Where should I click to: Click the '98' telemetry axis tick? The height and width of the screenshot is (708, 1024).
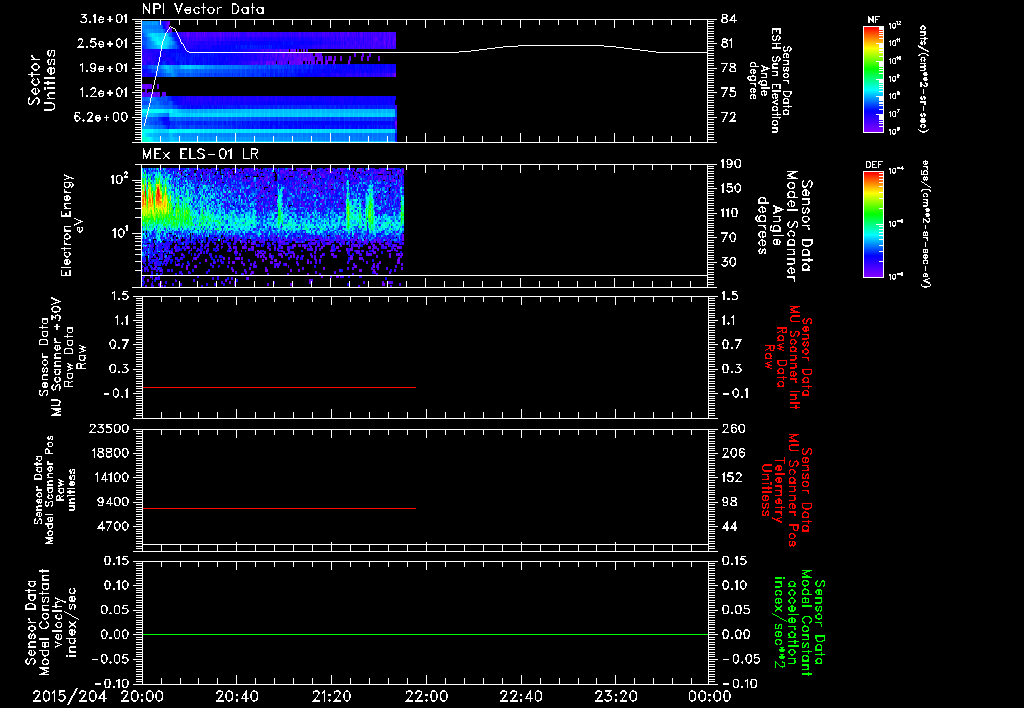(x=729, y=502)
